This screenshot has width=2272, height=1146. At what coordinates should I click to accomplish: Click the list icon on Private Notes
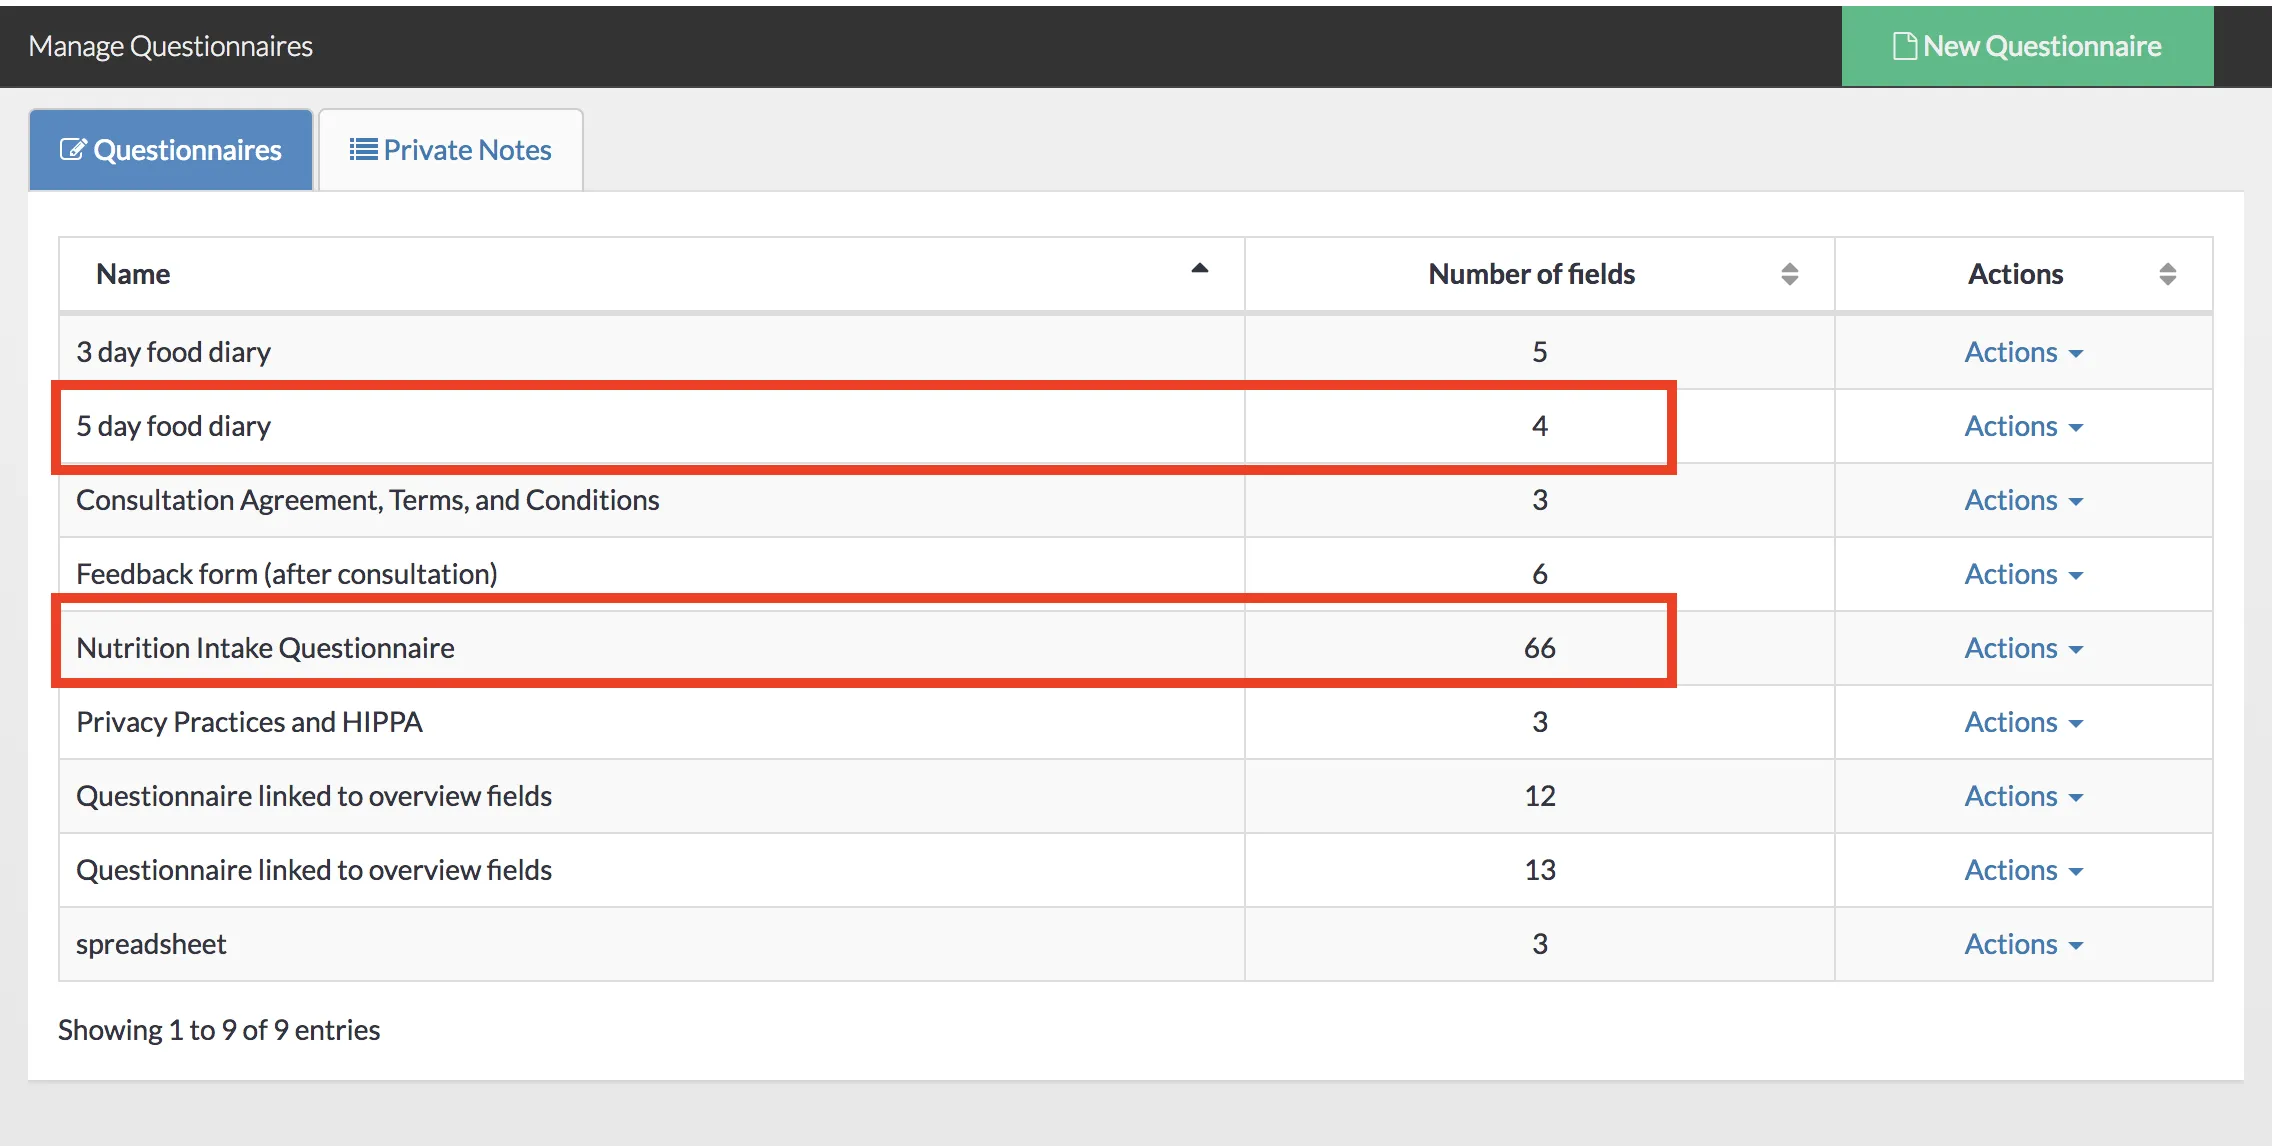click(x=363, y=150)
